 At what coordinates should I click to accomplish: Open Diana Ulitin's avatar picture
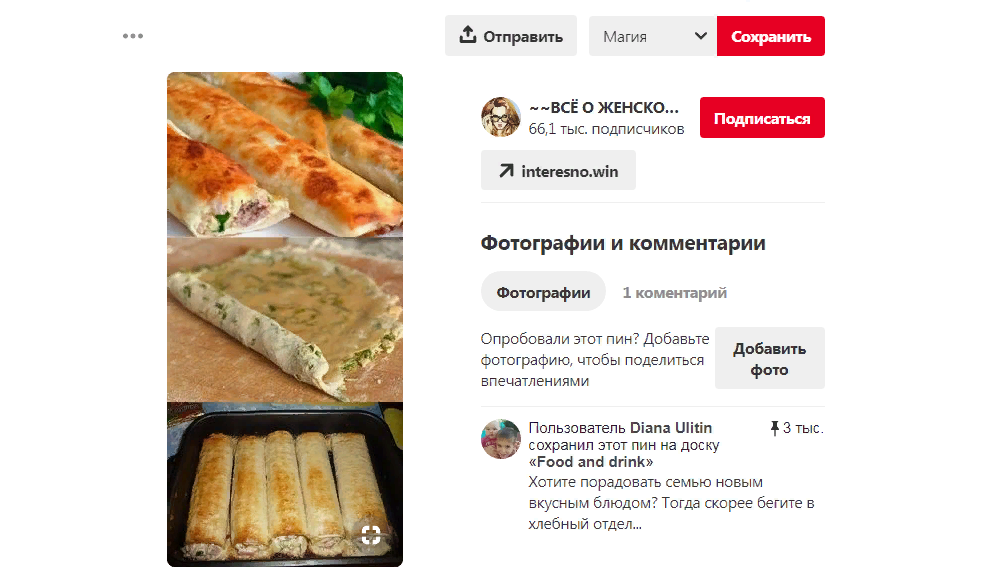click(501, 439)
